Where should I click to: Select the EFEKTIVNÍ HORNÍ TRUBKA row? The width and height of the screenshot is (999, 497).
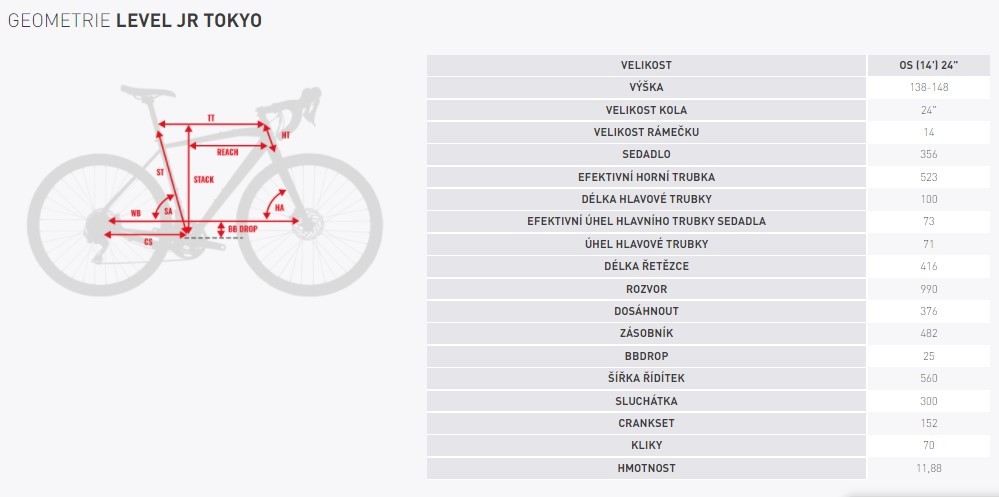(708, 177)
